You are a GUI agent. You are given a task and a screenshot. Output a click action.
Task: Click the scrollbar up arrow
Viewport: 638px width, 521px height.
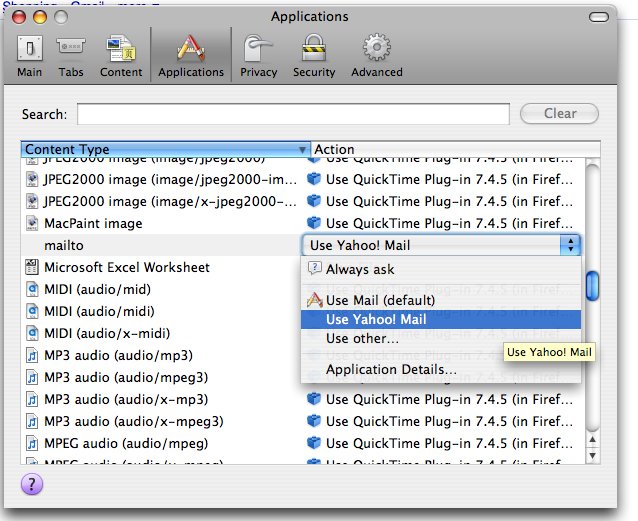point(592,440)
